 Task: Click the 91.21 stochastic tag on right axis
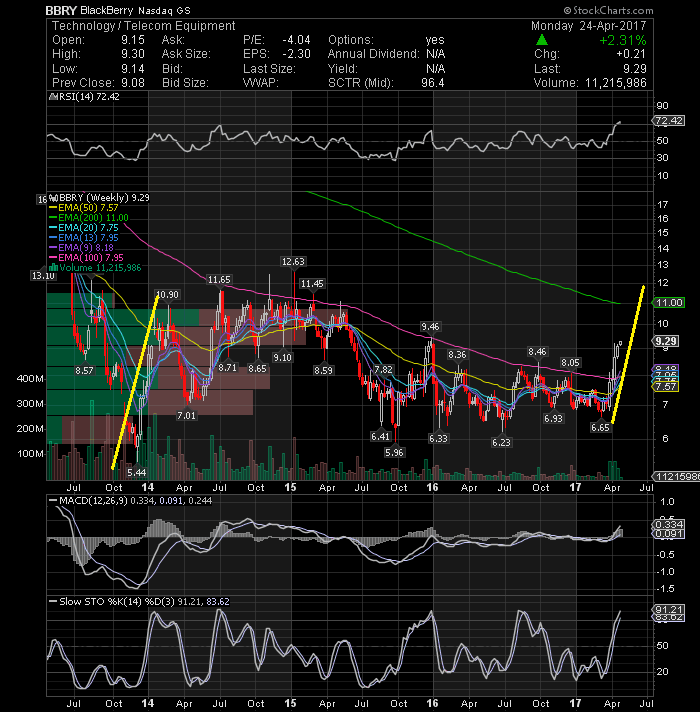click(668, 609)
